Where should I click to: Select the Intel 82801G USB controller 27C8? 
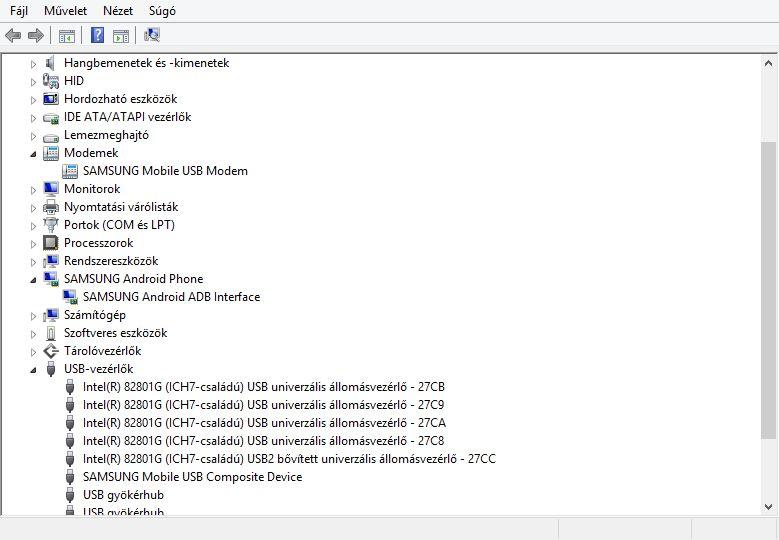click(x=263, y=441)
